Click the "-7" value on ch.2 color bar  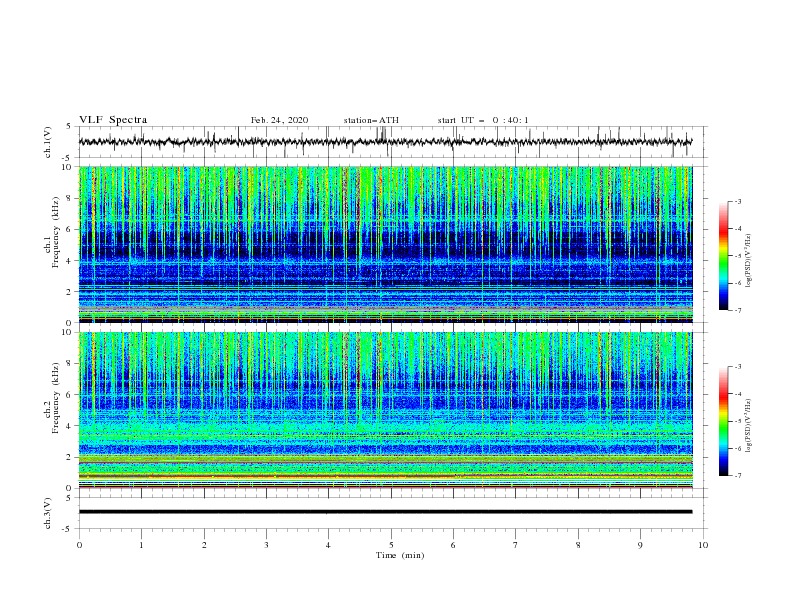pos(738,475)
